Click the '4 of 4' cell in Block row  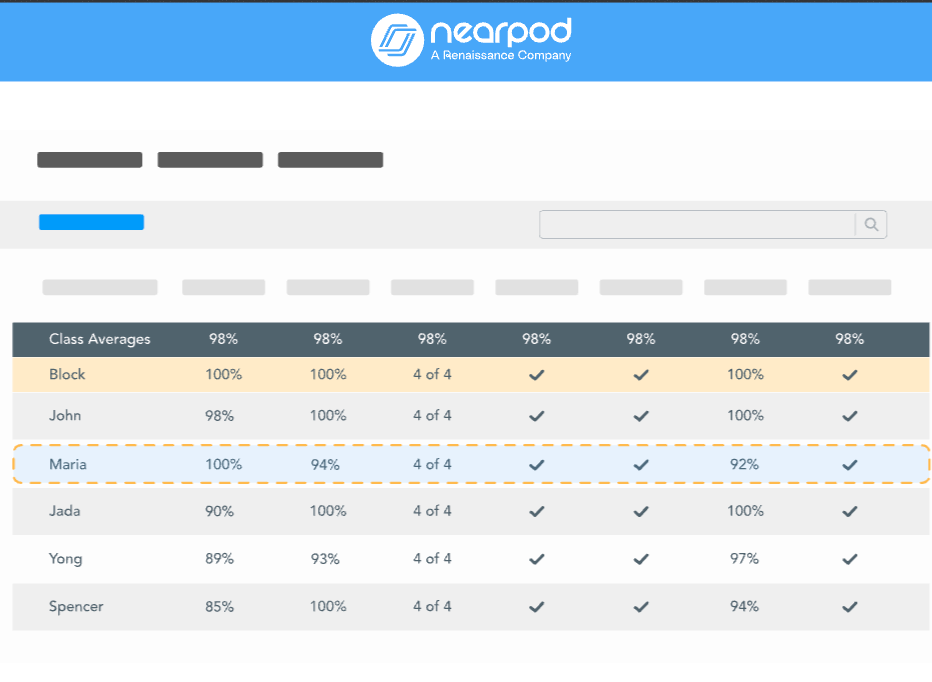coord(432,374)
